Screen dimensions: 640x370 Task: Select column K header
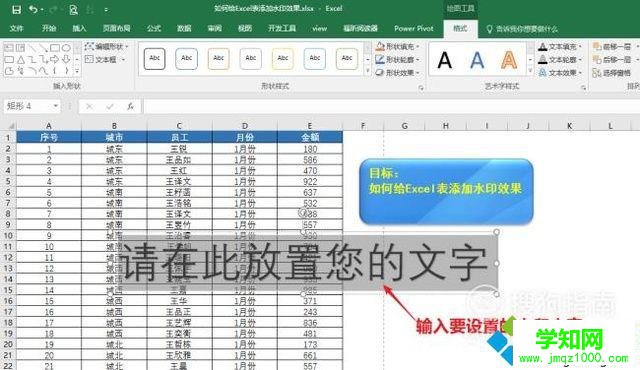[569, 126]
